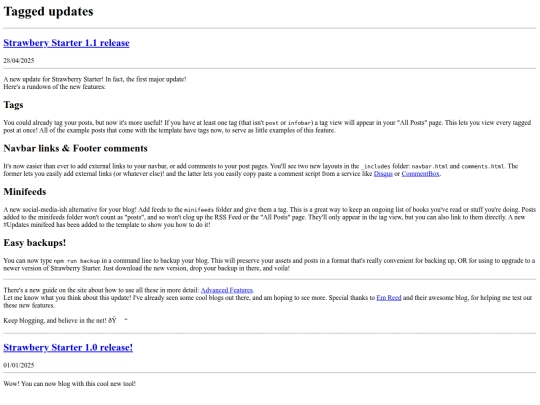Click the comments.html code text
Viewport: 540px width, 405px height.
point(483,167)
